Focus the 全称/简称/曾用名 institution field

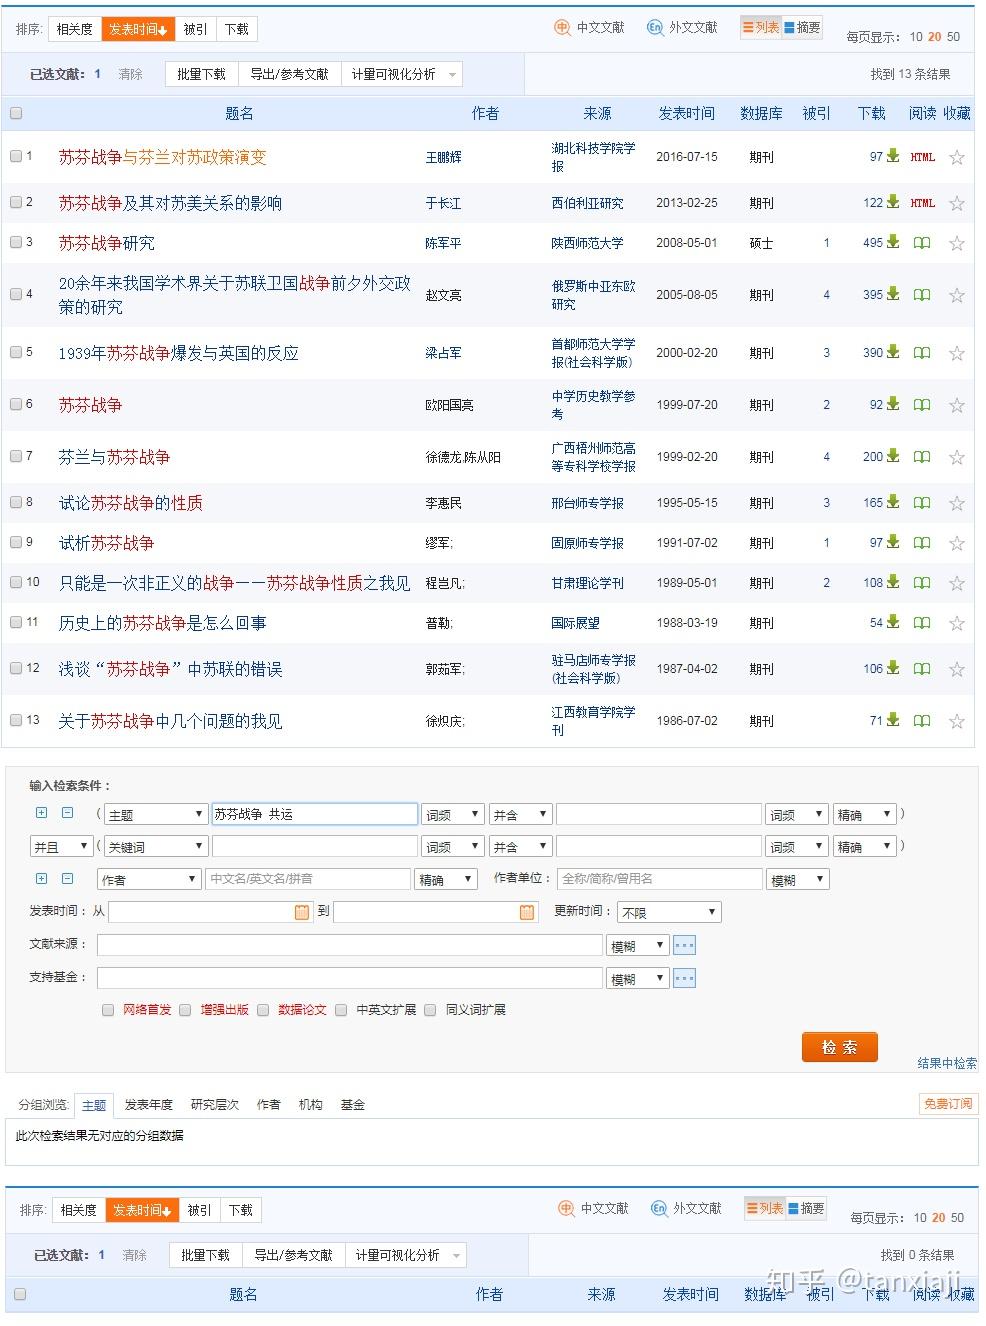coord(660,879)
